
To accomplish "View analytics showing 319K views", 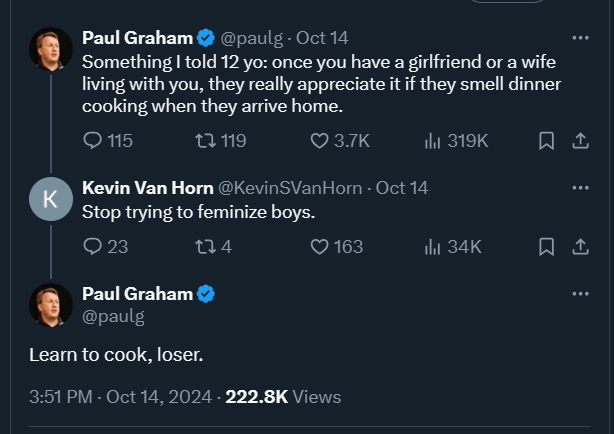I will pos(434,141).
